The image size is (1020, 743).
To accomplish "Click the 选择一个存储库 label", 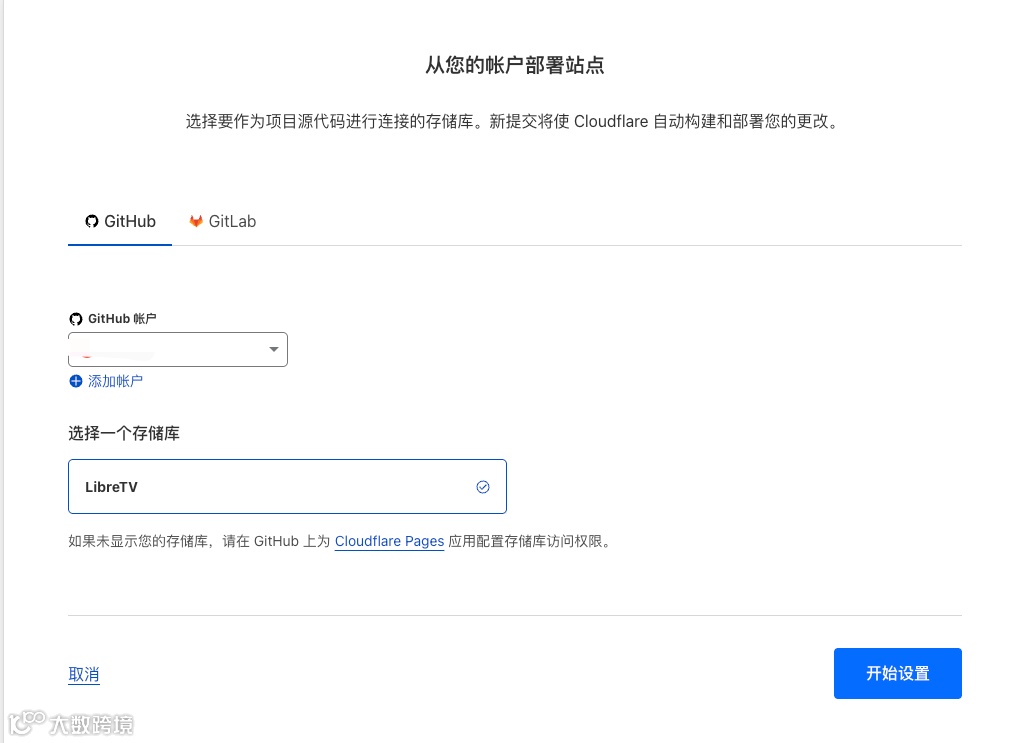I will coord(124,433).
